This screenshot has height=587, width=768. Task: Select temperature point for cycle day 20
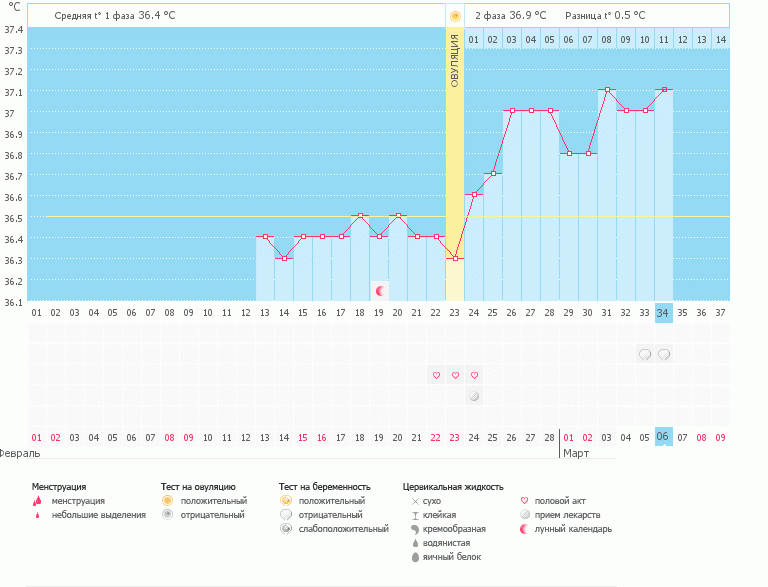point(398,216)
